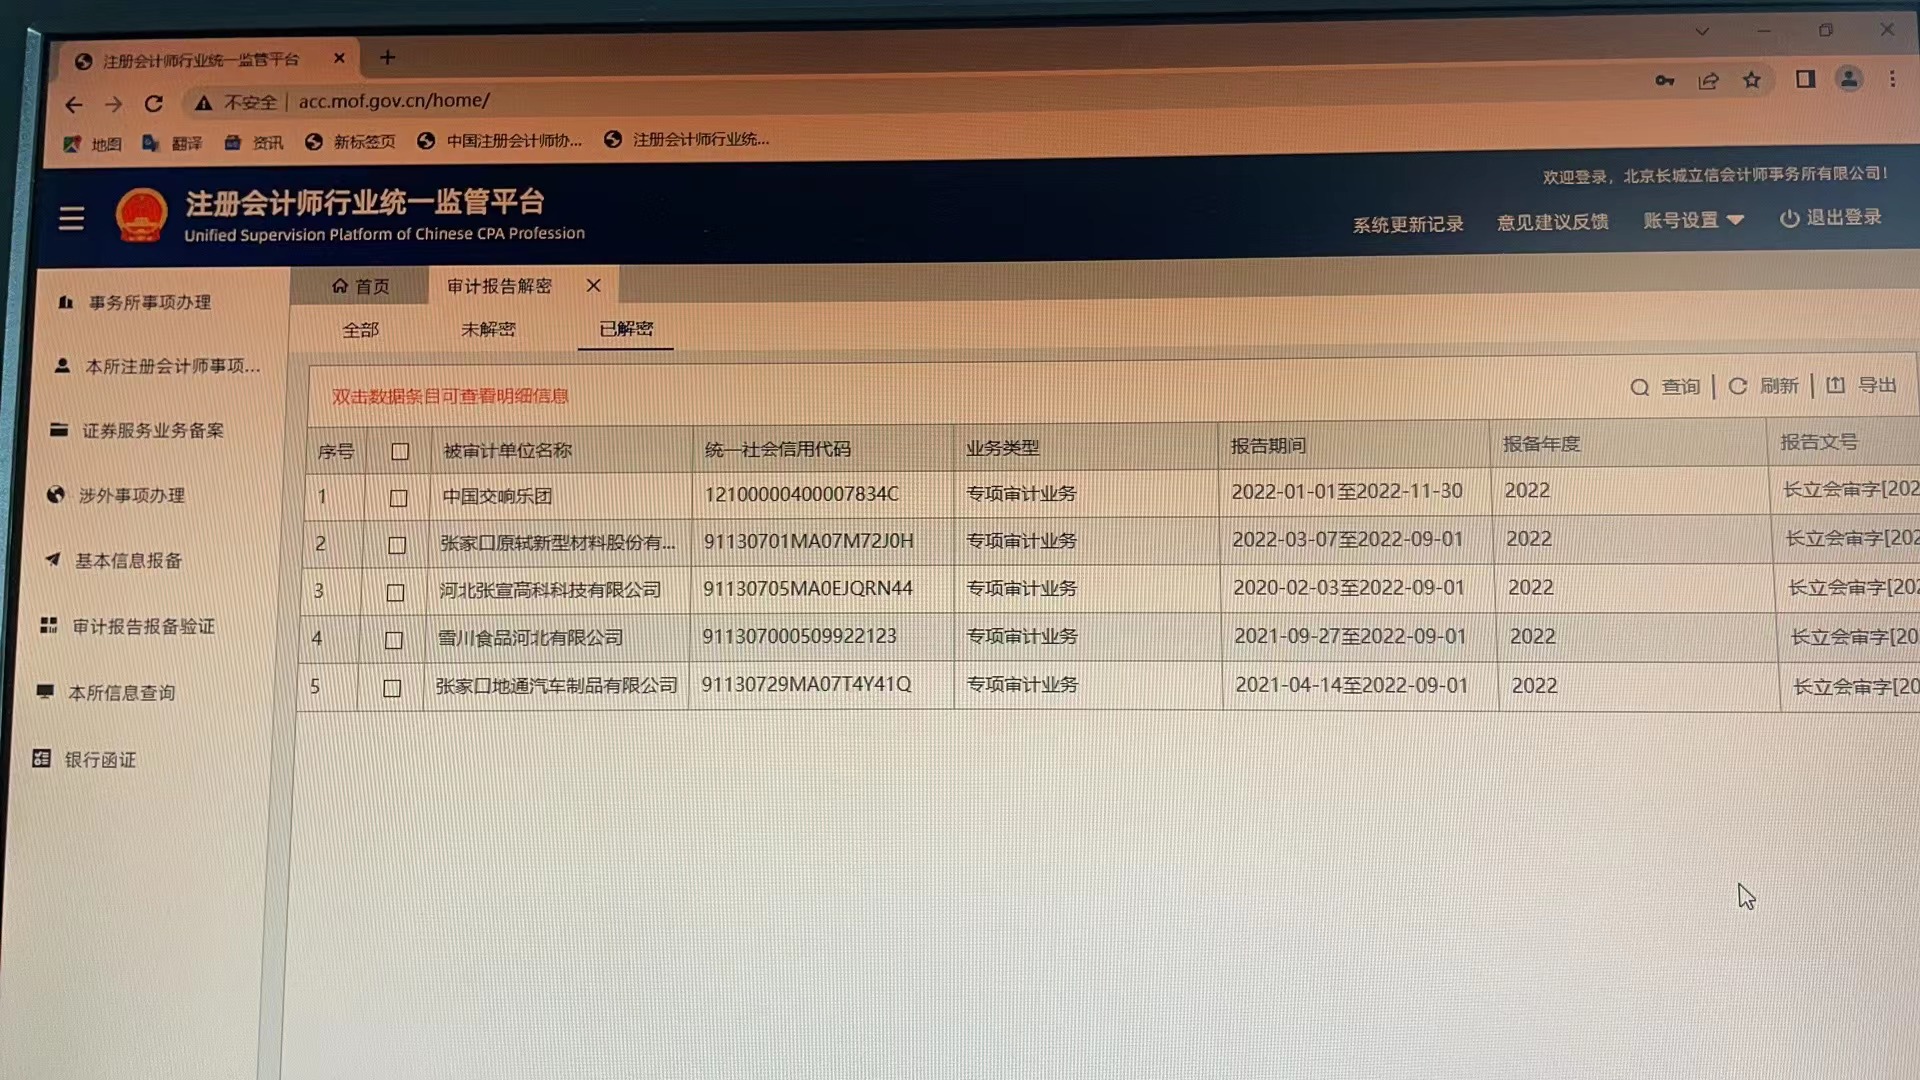Click the power icon for 退出登录
This screenshot has width=1920, height=1080.
click(1789, 218)
